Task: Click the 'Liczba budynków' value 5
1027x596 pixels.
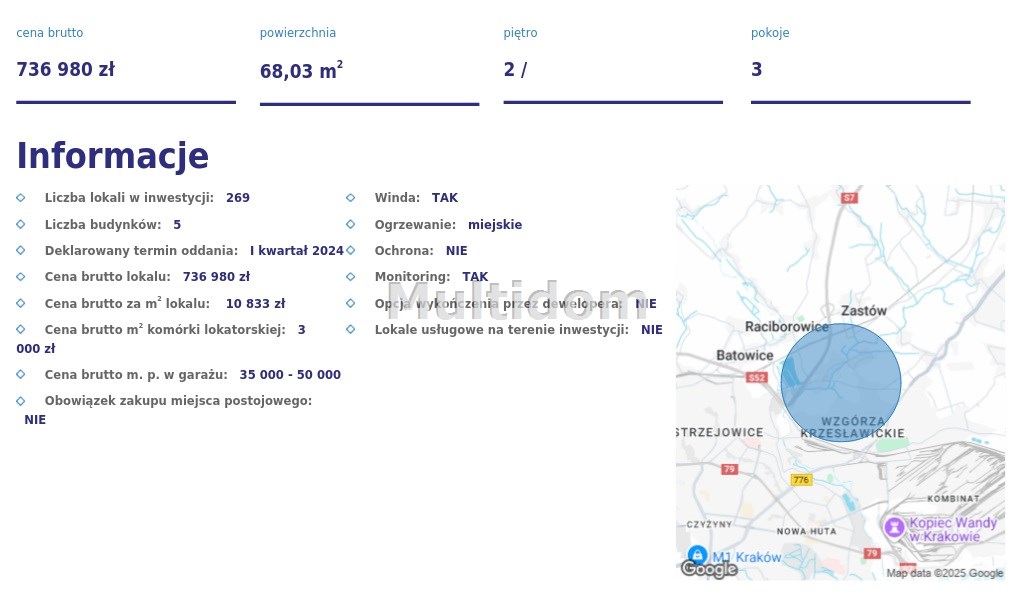Action: [177, 225]
